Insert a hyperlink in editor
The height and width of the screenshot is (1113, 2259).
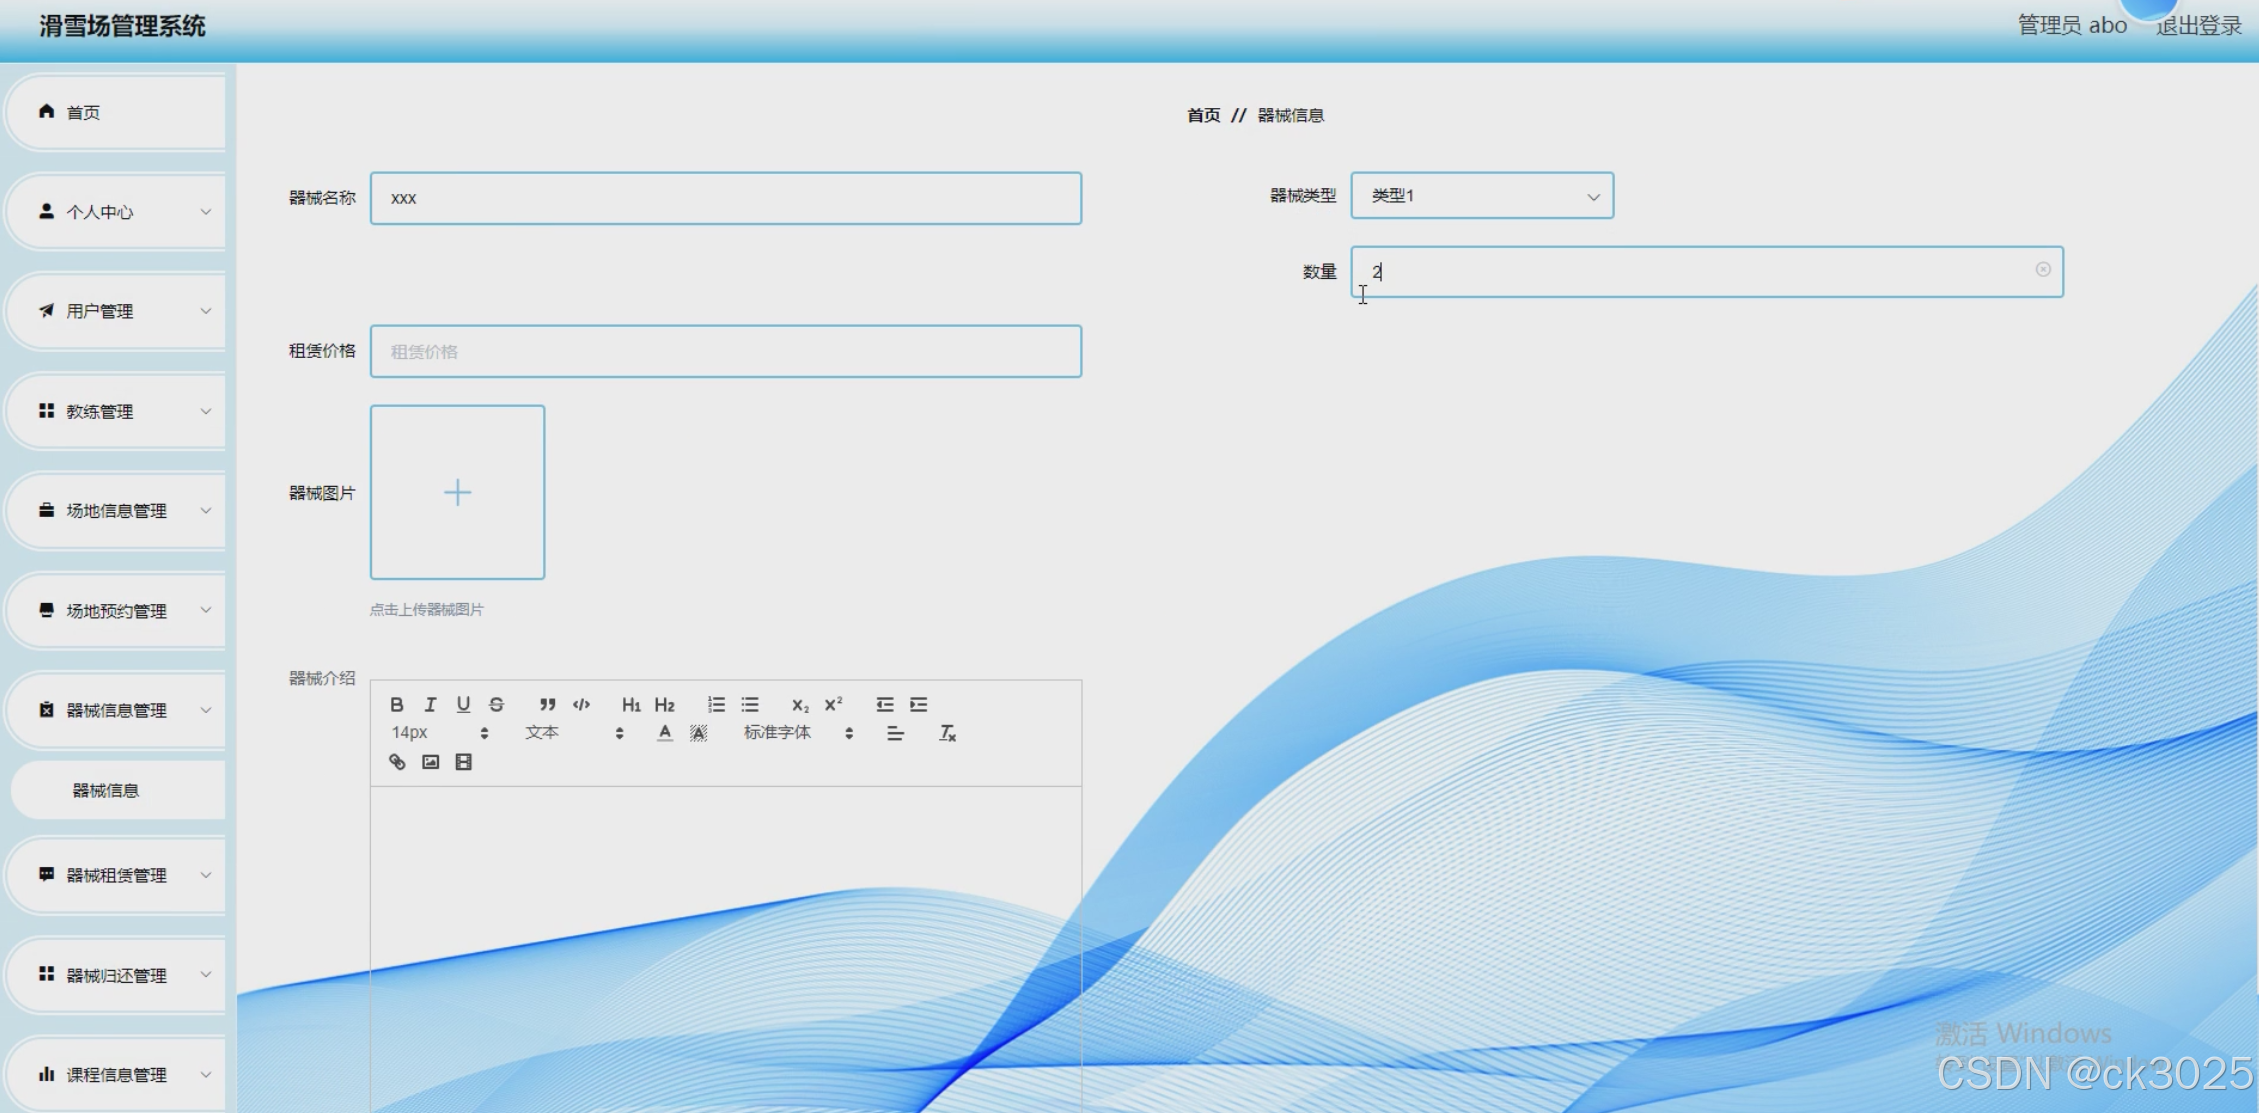coord(397,762)
